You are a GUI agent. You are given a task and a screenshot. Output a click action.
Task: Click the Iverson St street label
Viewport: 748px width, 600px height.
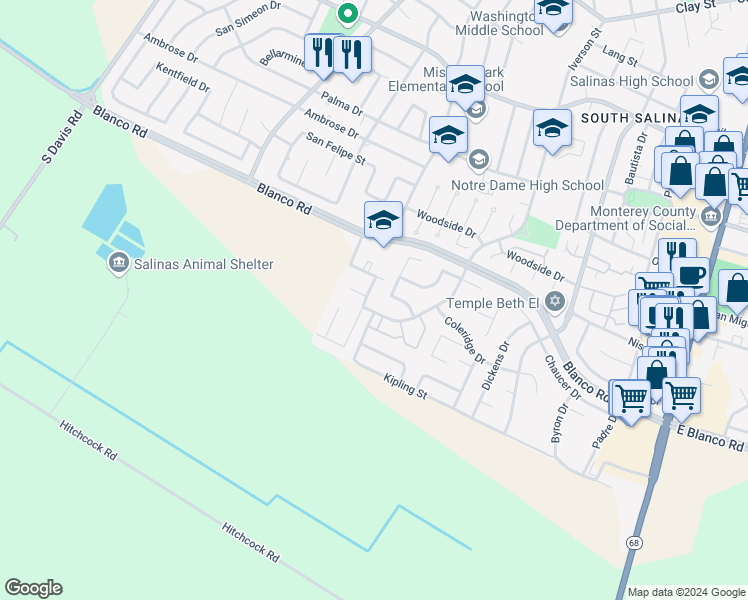point(585,50)
